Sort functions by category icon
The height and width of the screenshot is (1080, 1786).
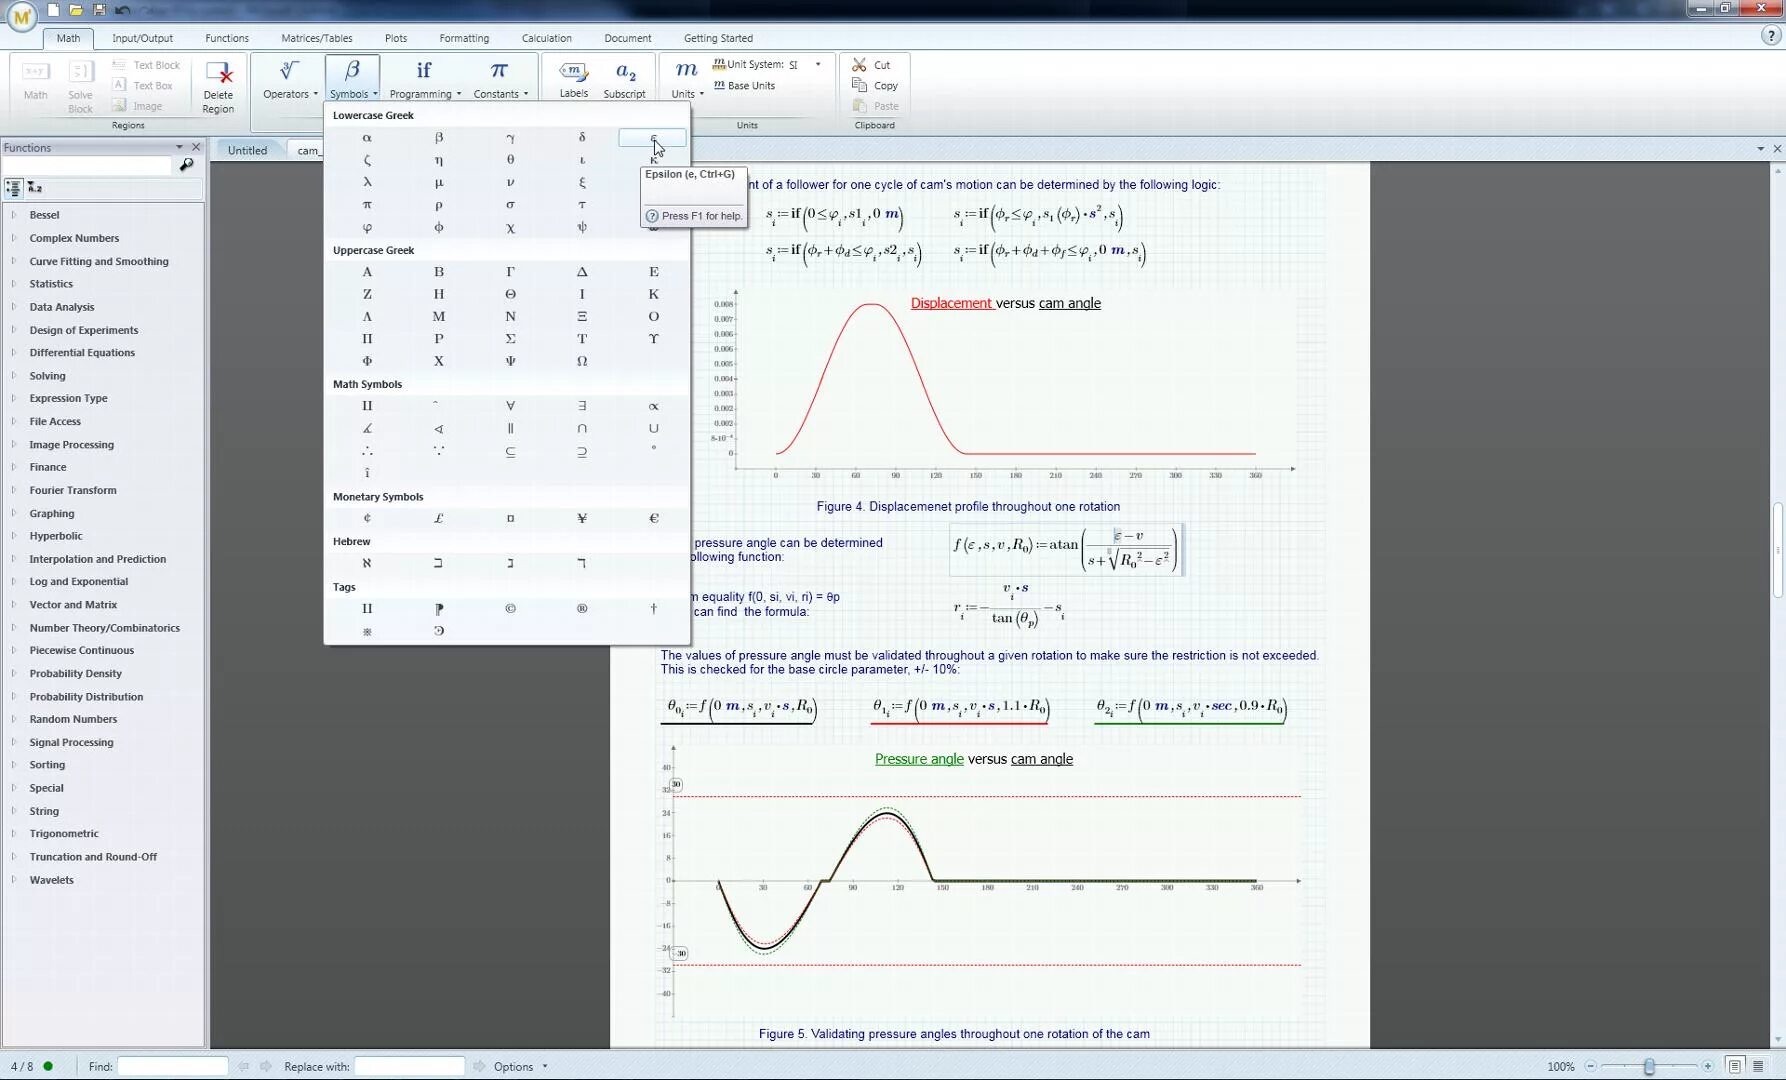(x=13, y=188)
